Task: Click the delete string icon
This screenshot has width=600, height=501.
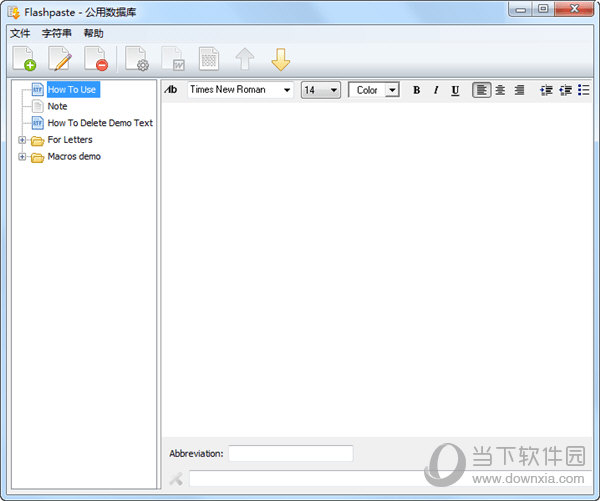Action: click(x=96, y=59)
